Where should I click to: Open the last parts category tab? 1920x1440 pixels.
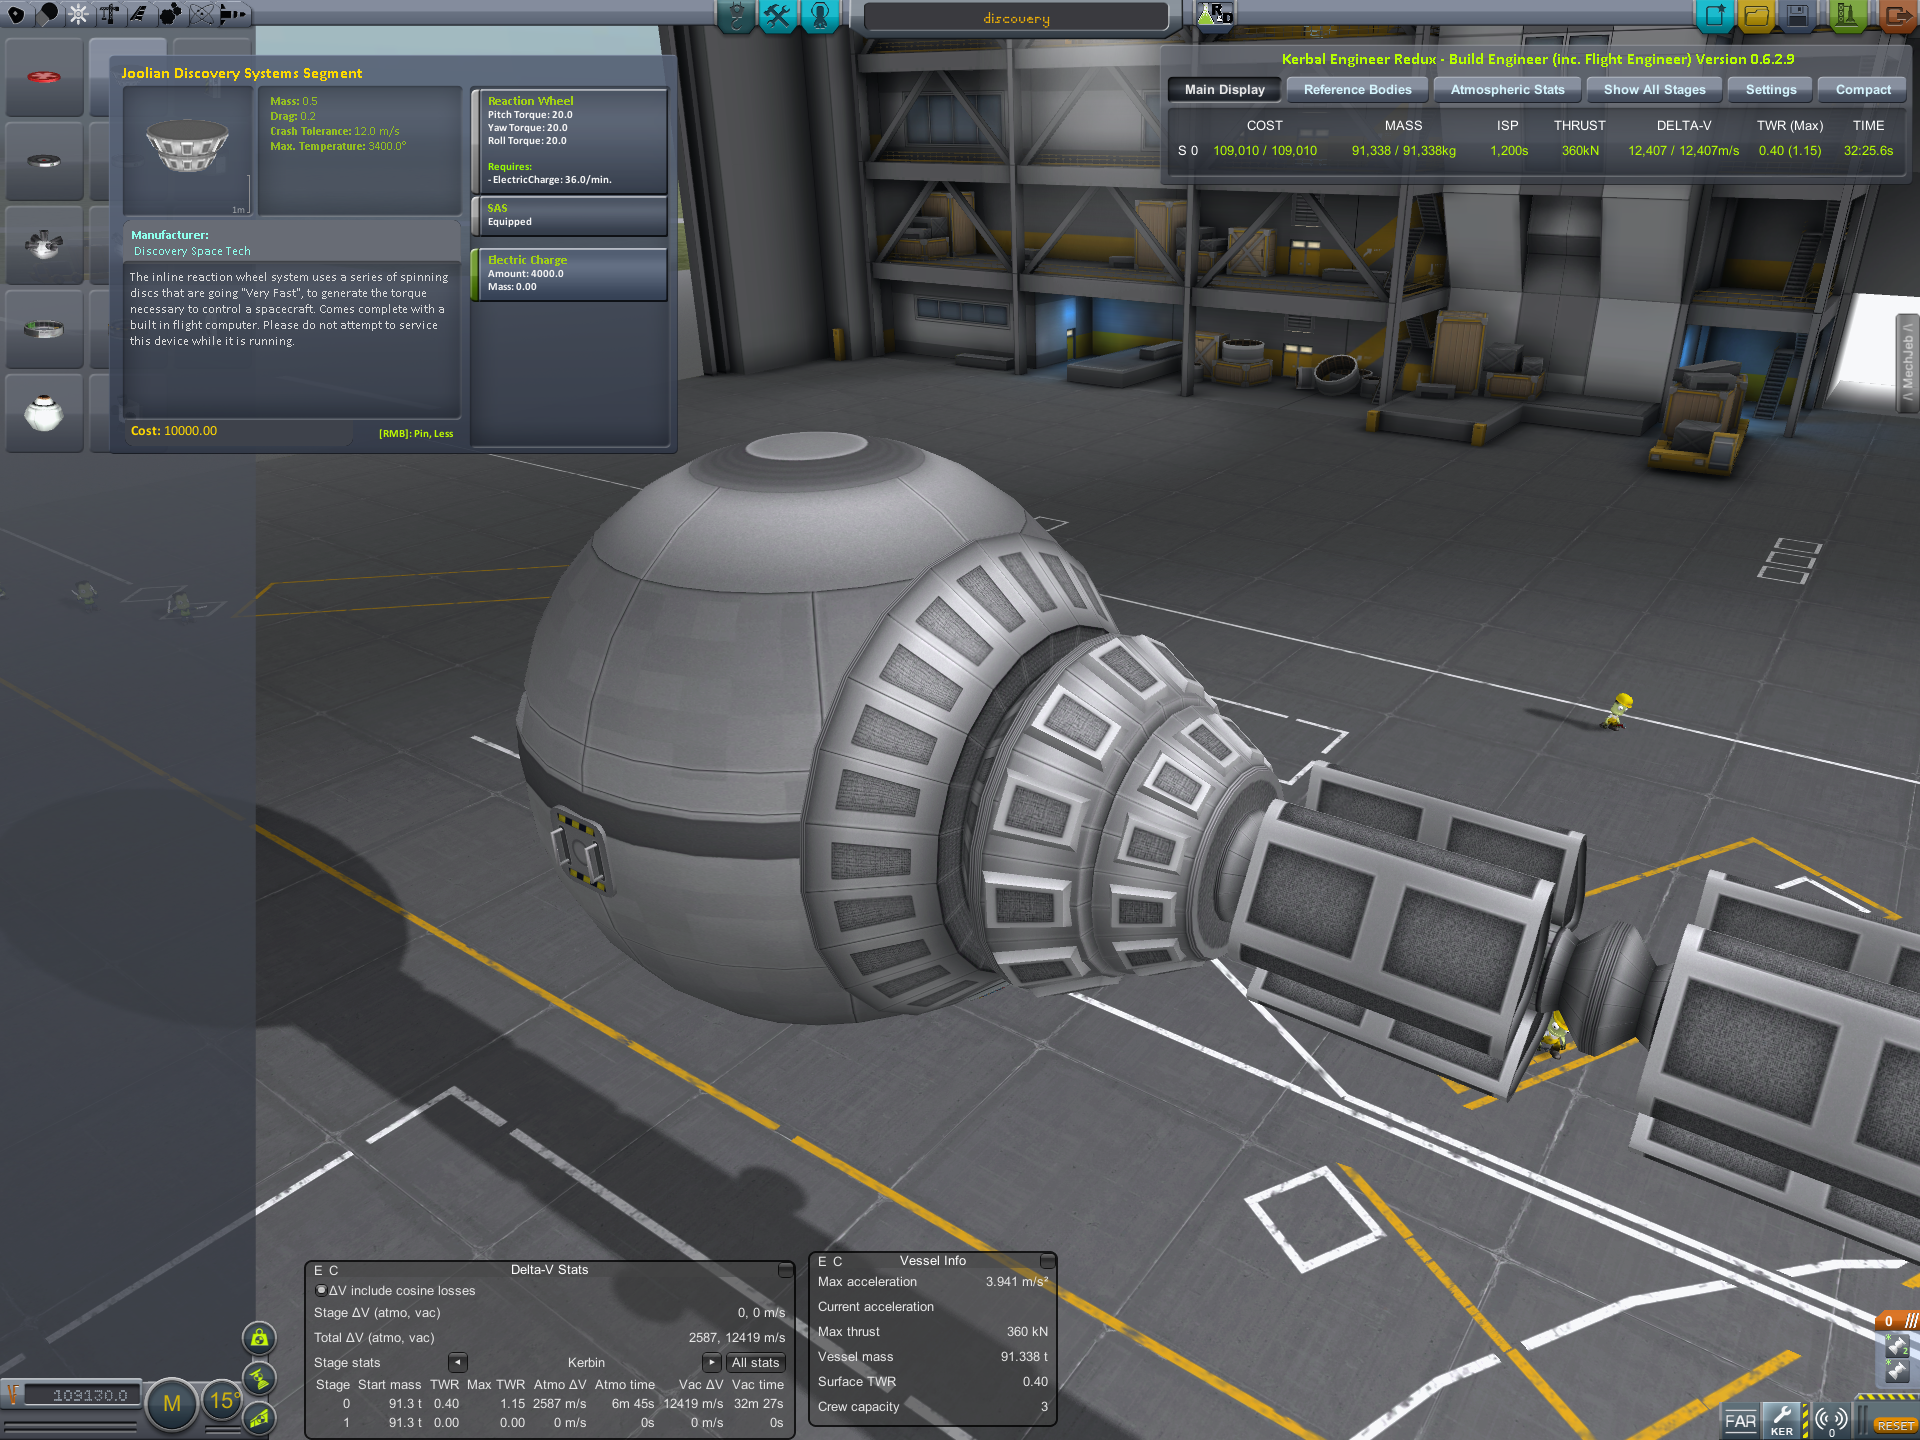[x=232, y=14]
